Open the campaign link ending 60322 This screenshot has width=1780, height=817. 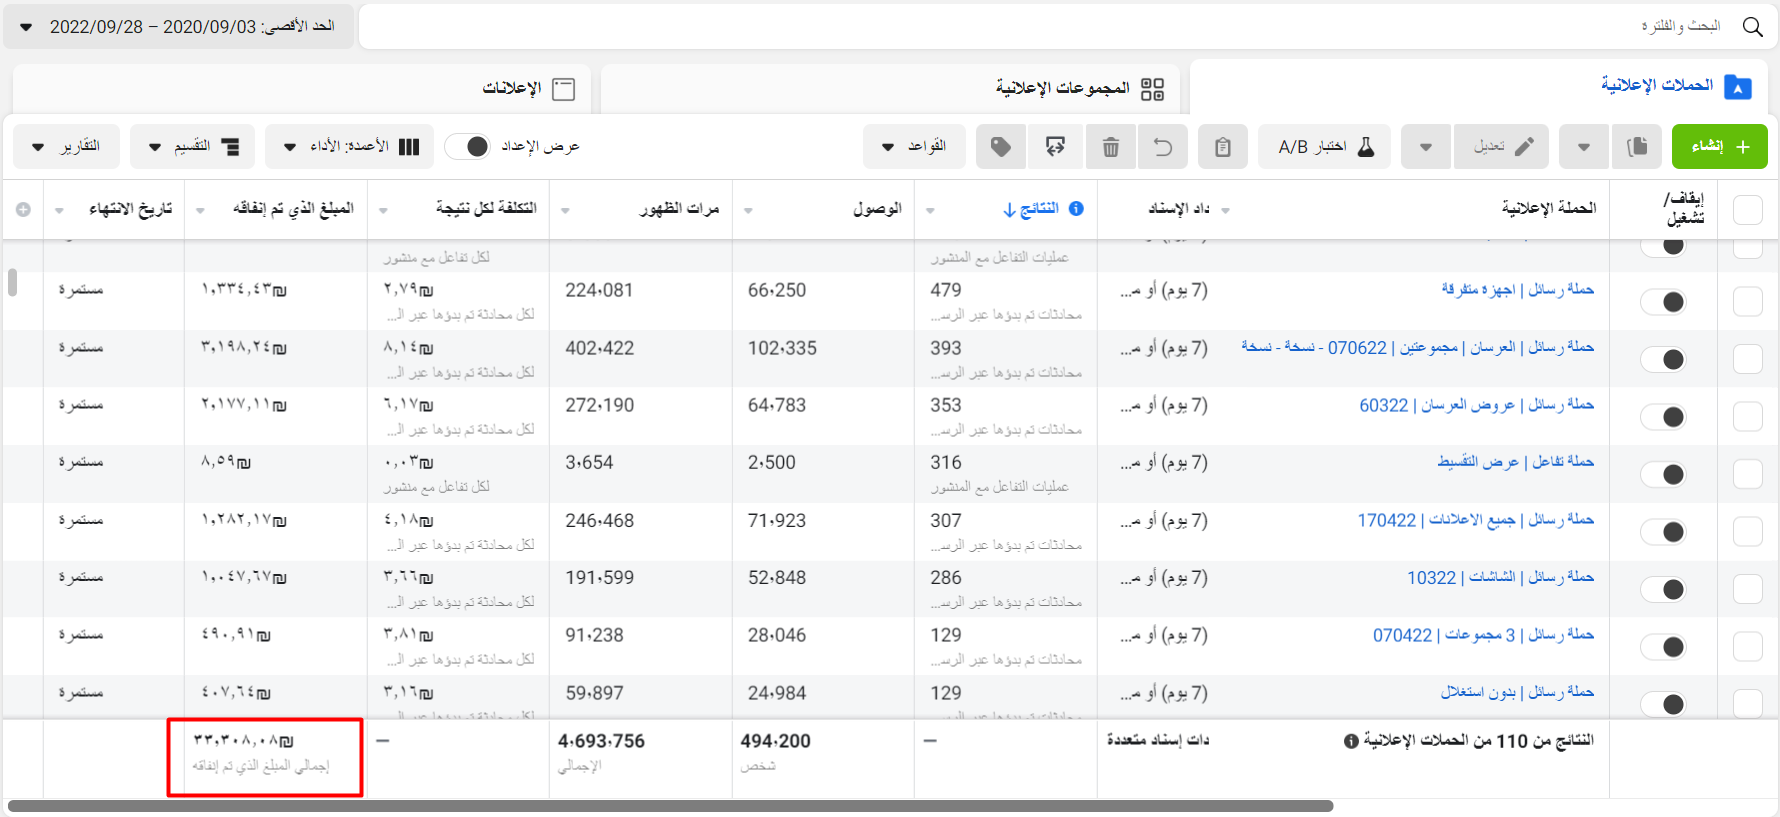pos(1476,405)
